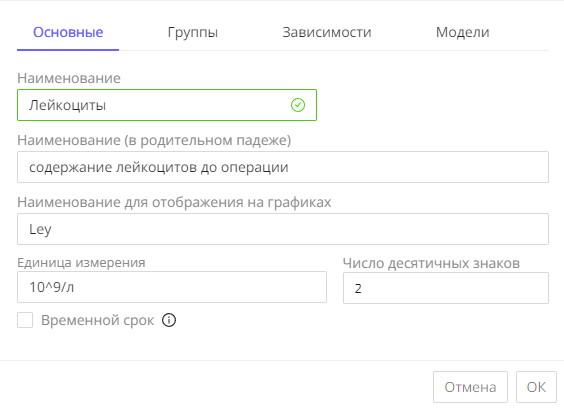Viewport: 564px width, 408px height.
Task: Enable the Временной срок checkbox
Action: coord(25,320)
